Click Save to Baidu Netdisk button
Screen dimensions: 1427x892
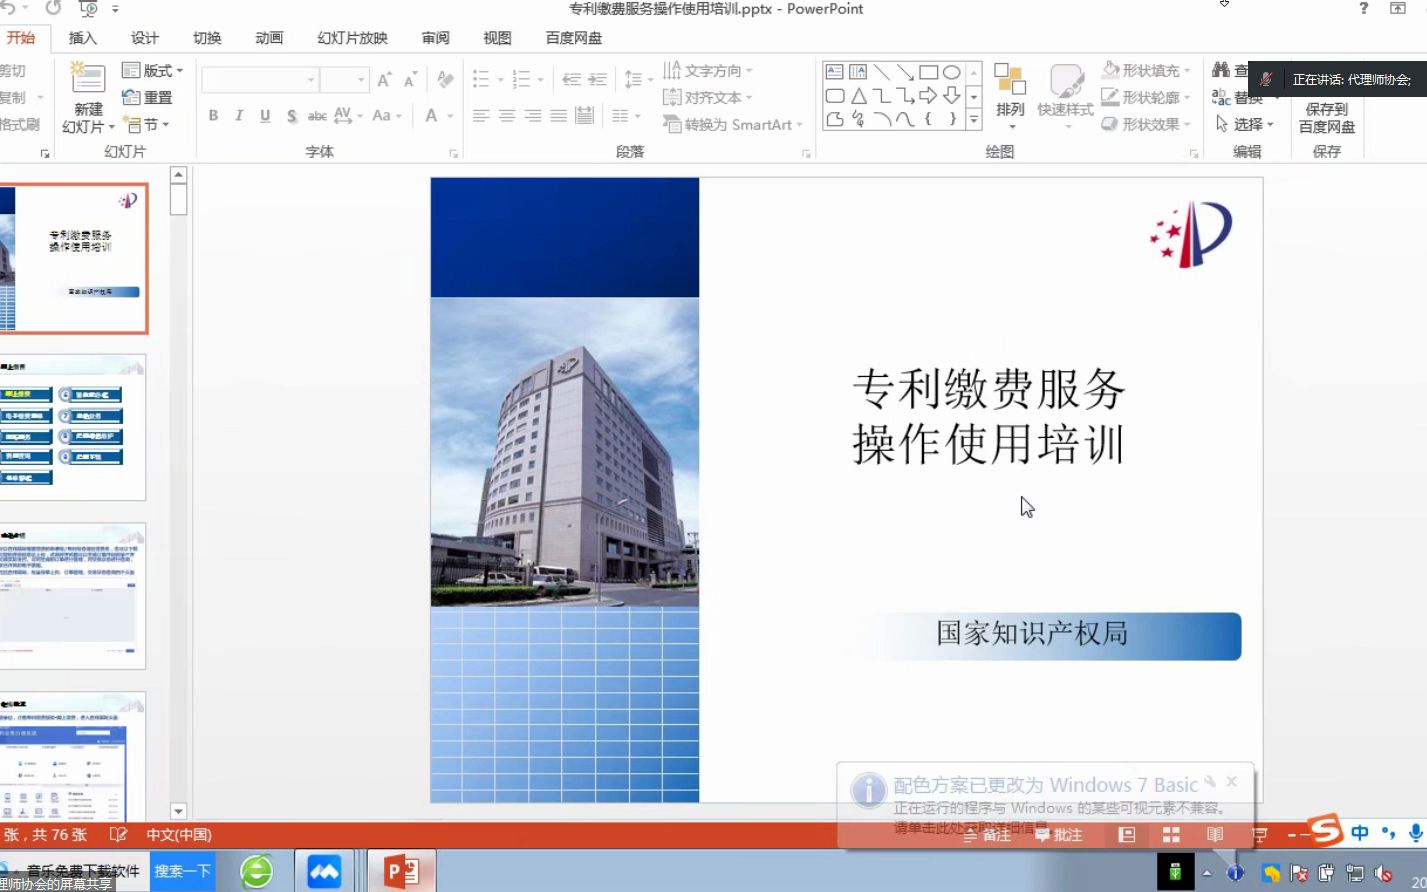coord(1327,117)
